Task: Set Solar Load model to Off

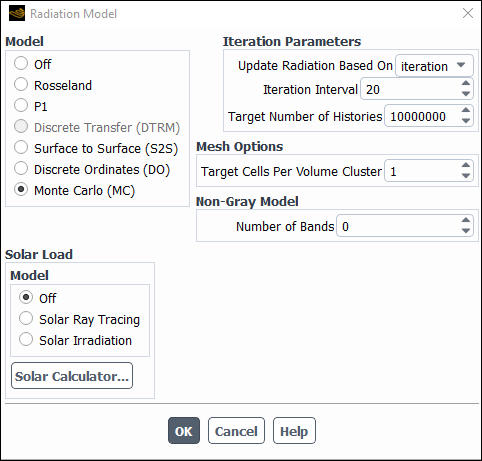Action: [x=26, y=297]
